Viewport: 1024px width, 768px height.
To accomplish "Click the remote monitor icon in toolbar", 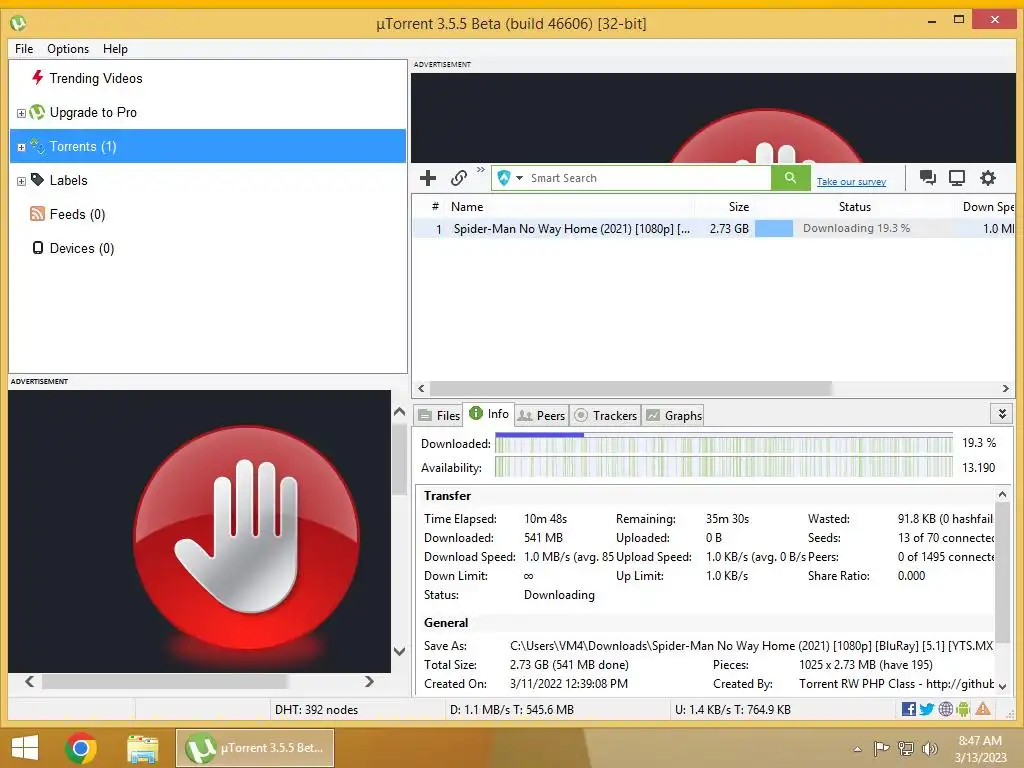I will 957,178.
